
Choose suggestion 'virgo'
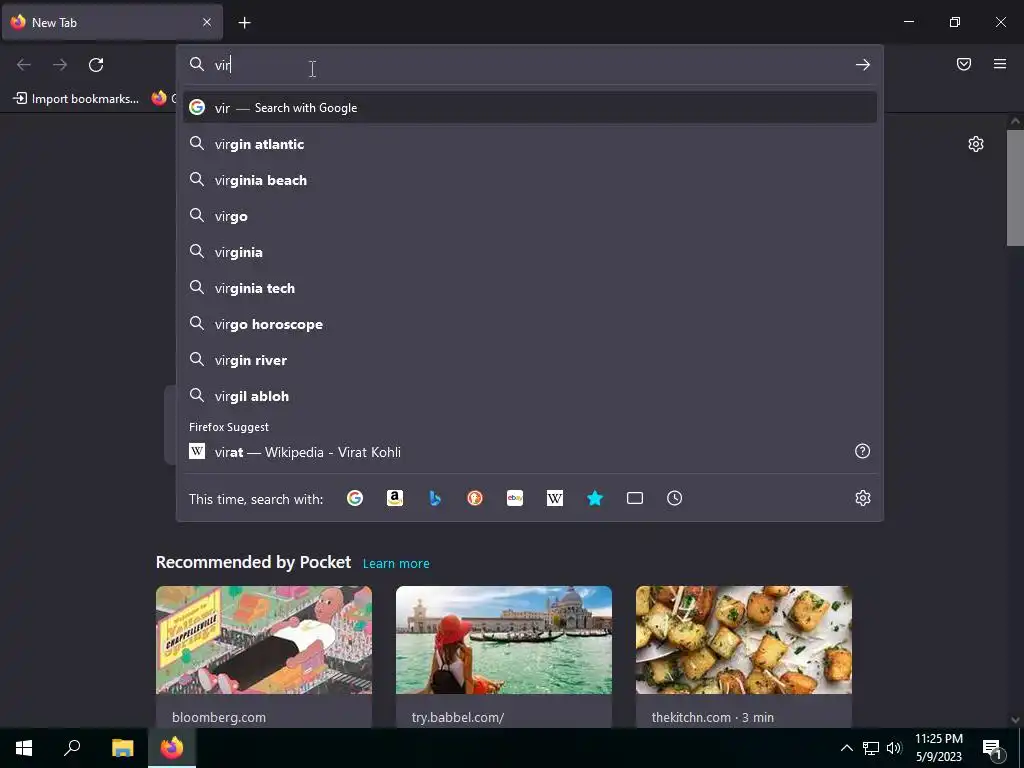[x=530, y=216]
